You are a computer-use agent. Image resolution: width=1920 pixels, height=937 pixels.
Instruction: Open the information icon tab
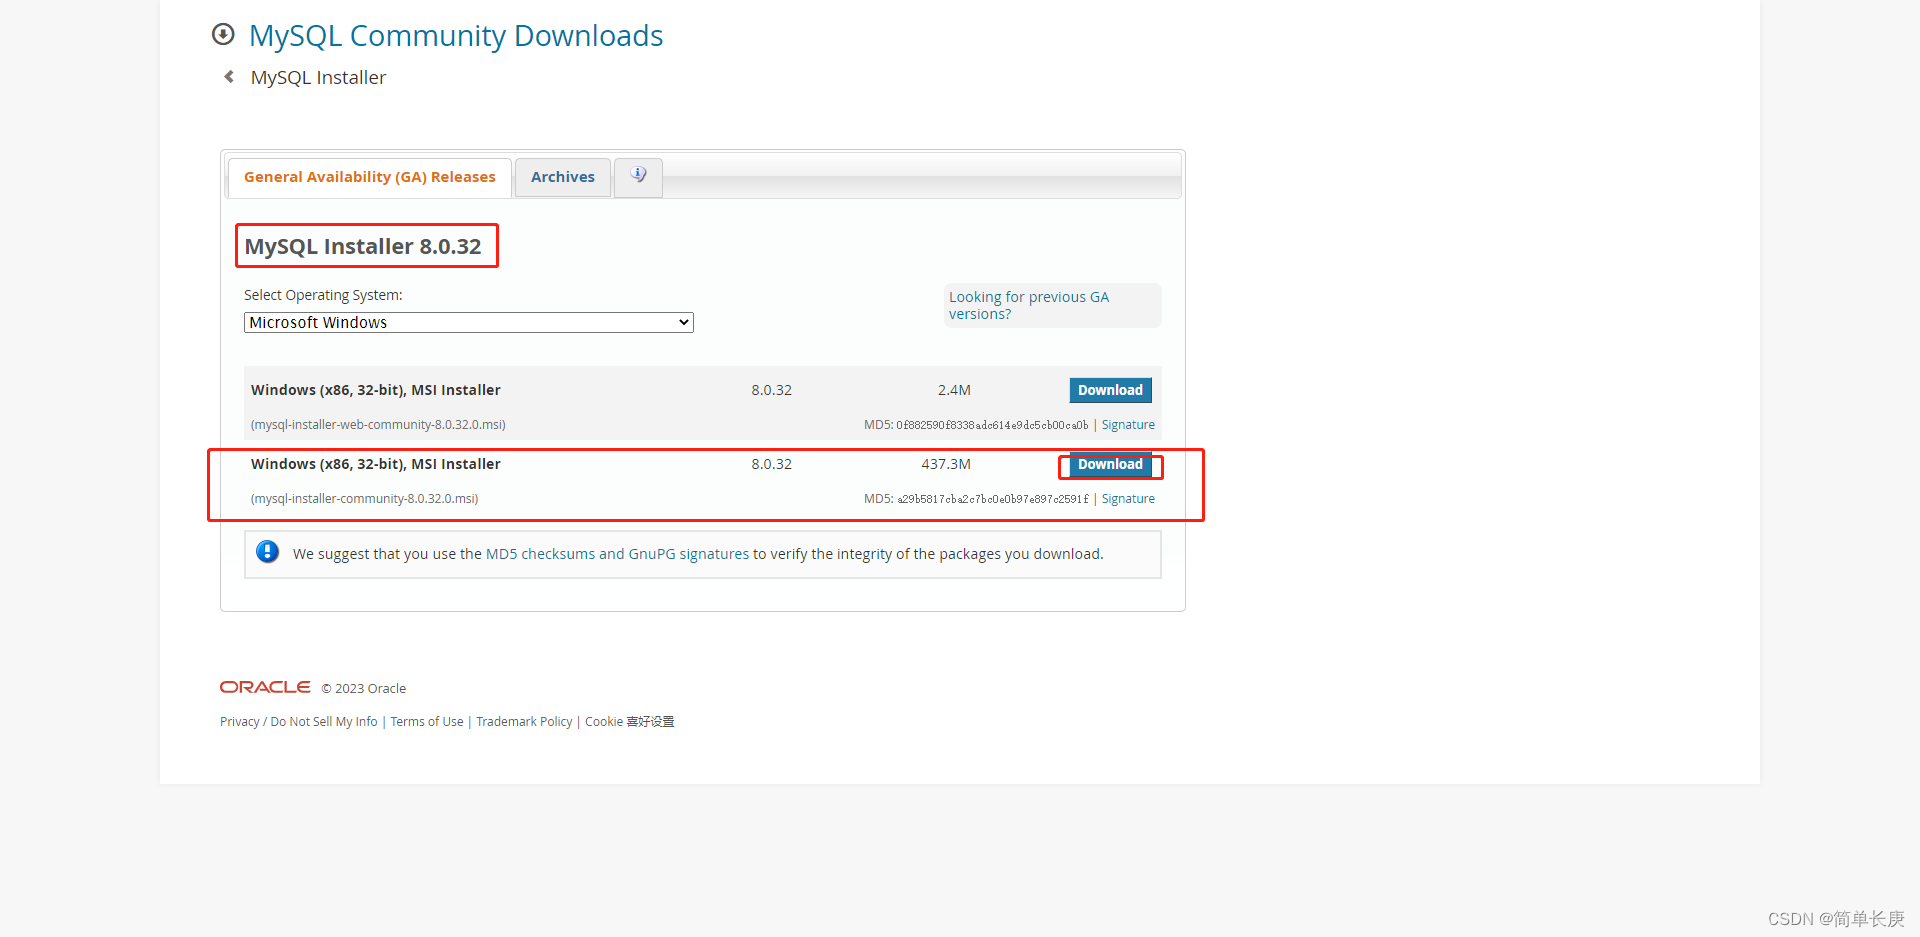[x=638, y=176]
